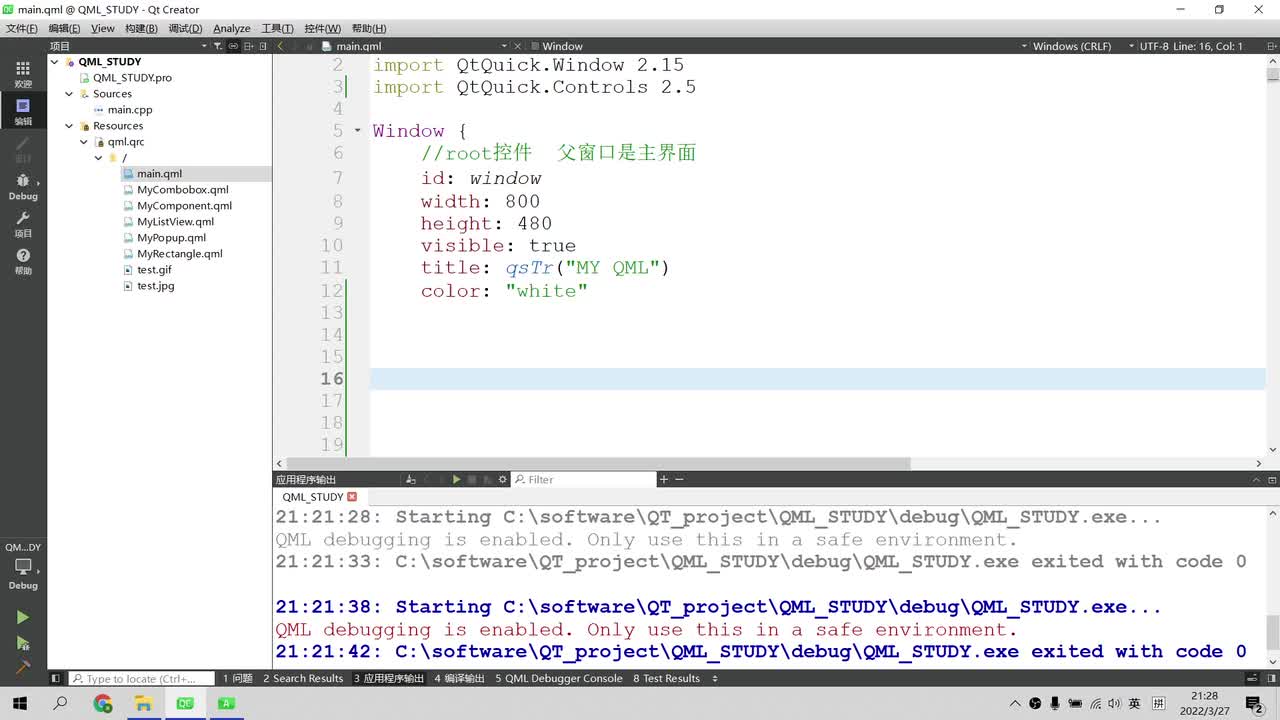The width and height of the screenshot is (1280, 720).
Task: Toggle the left sidebar visibility
Action: coord(56,679)
